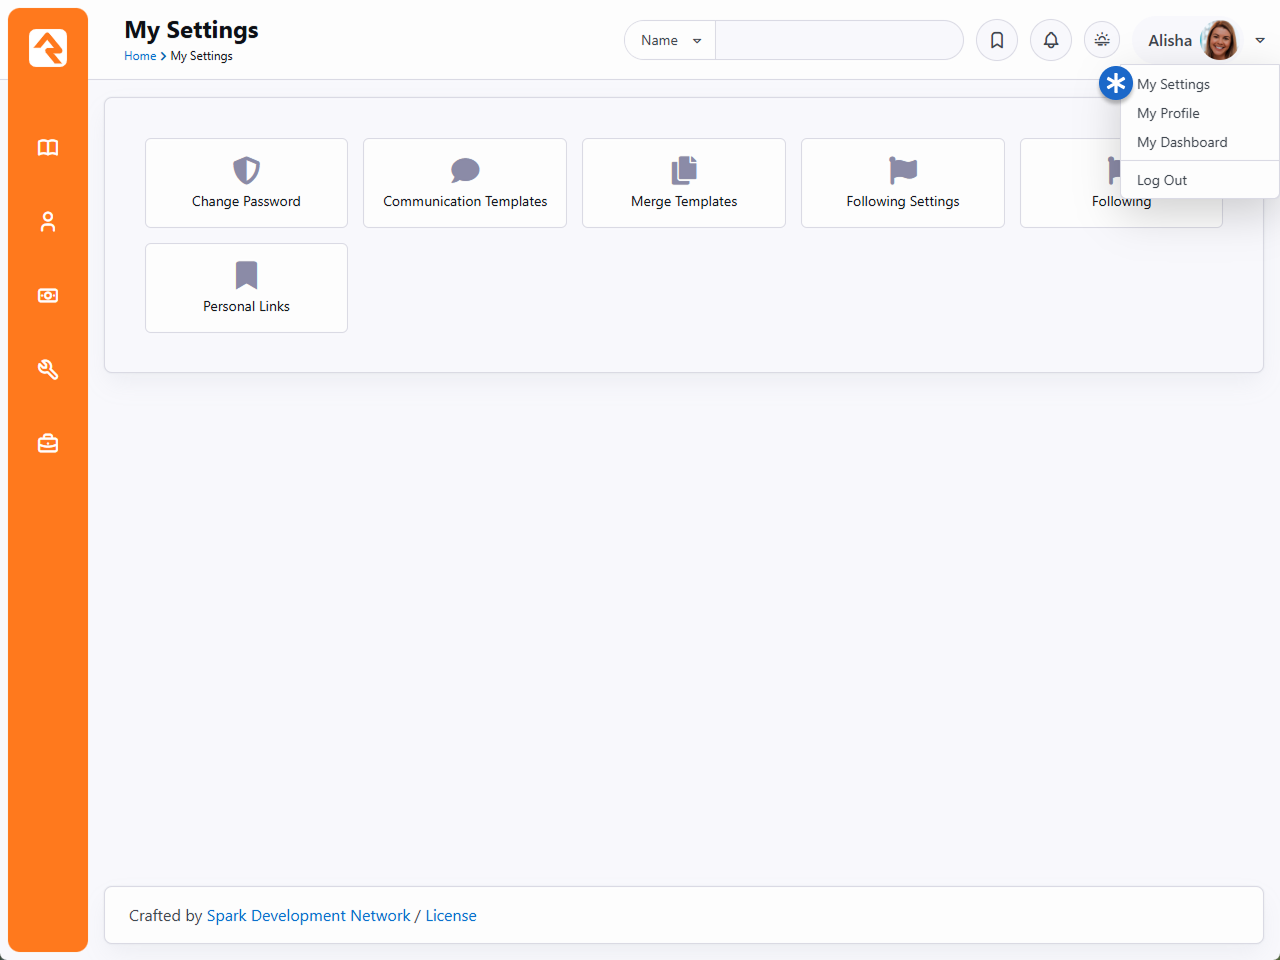
Task: Open the person icon in the sidebar
Action: click(48, 222)
